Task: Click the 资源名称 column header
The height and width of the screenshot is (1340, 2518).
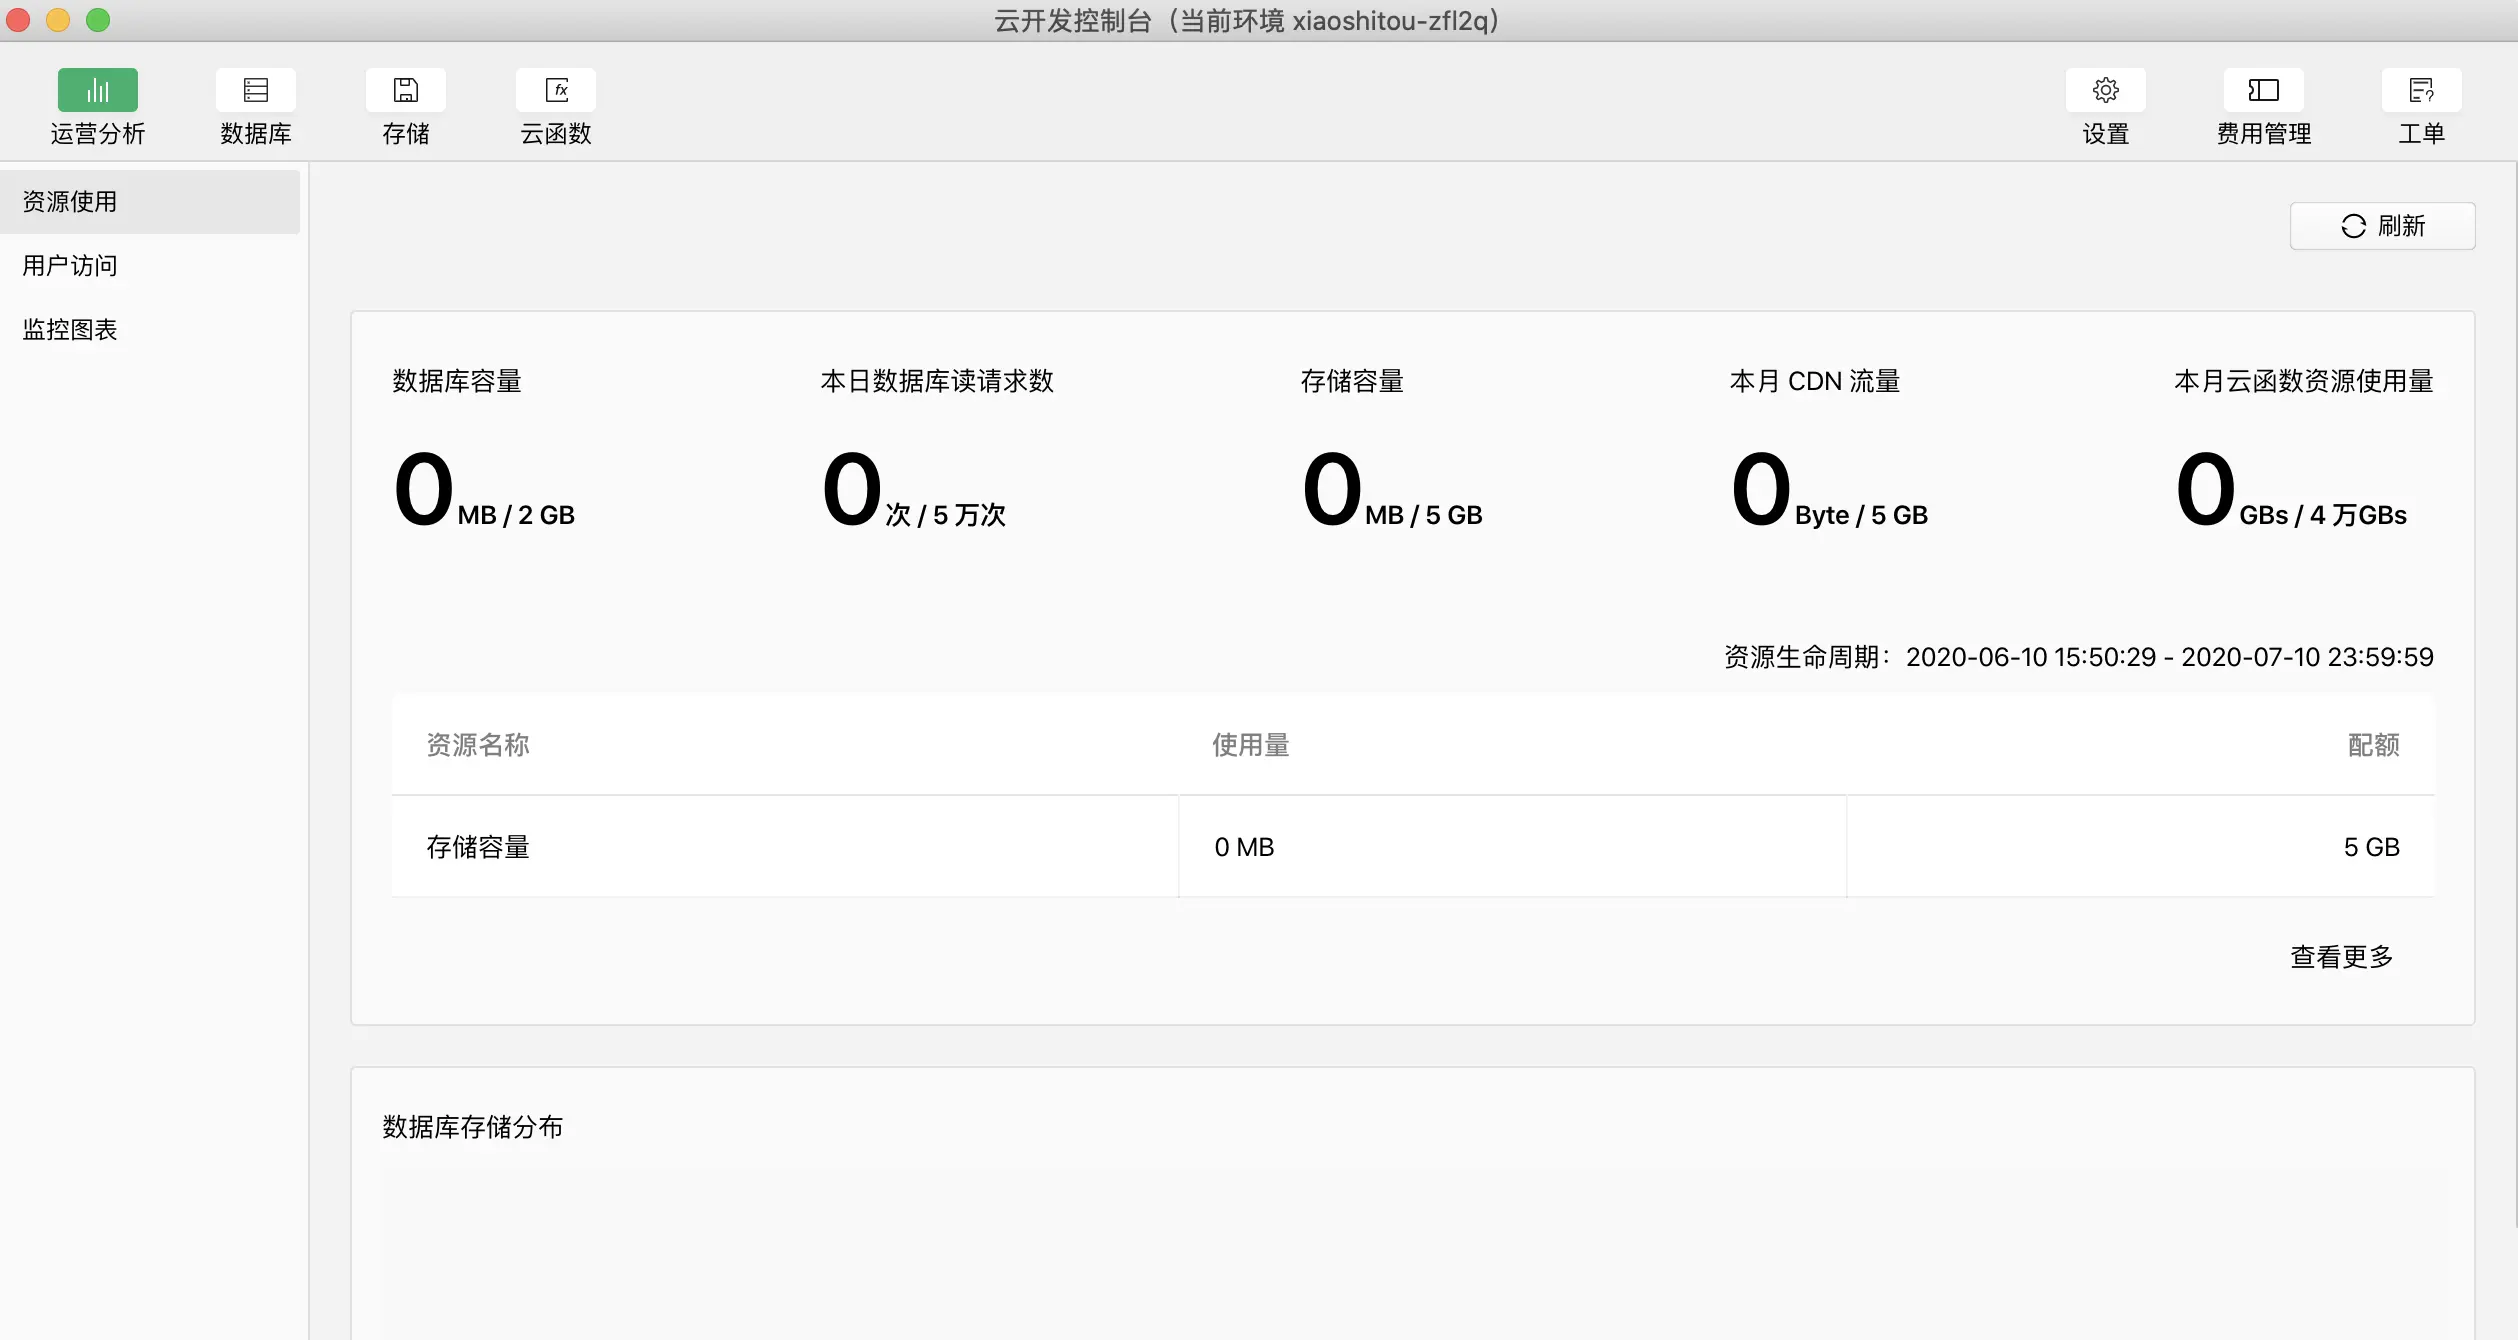Action: coord(478,745)
